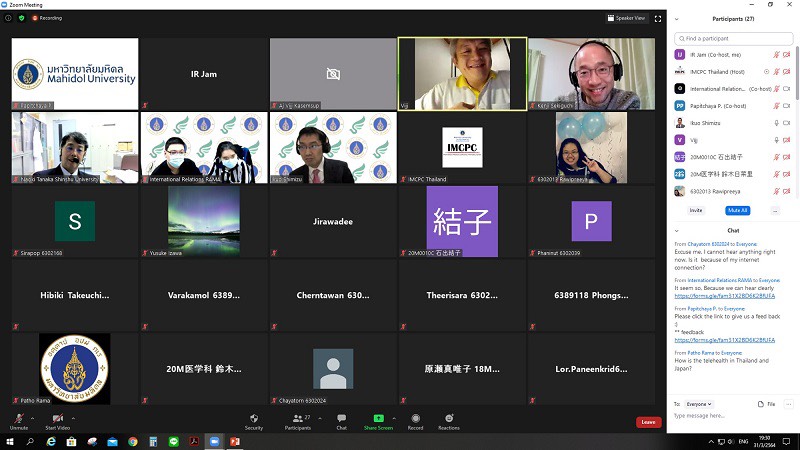Unmute your microphone
800x450 pixels.
pyautogui.click(x=18, y=419)
